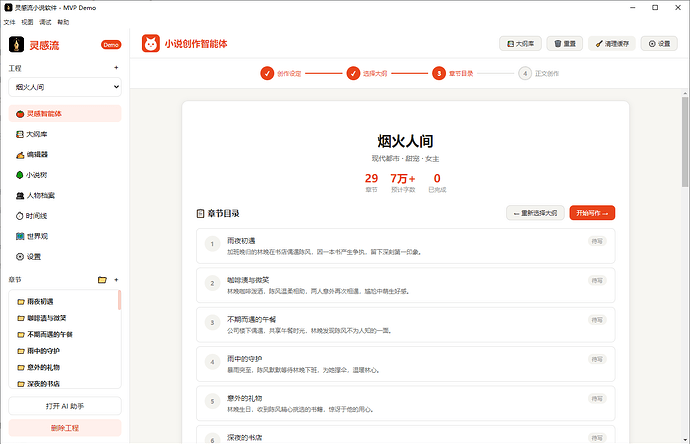Screen dimensions: 690x444
Task: Open the 调试 menu
Action: tap(45, 22)
